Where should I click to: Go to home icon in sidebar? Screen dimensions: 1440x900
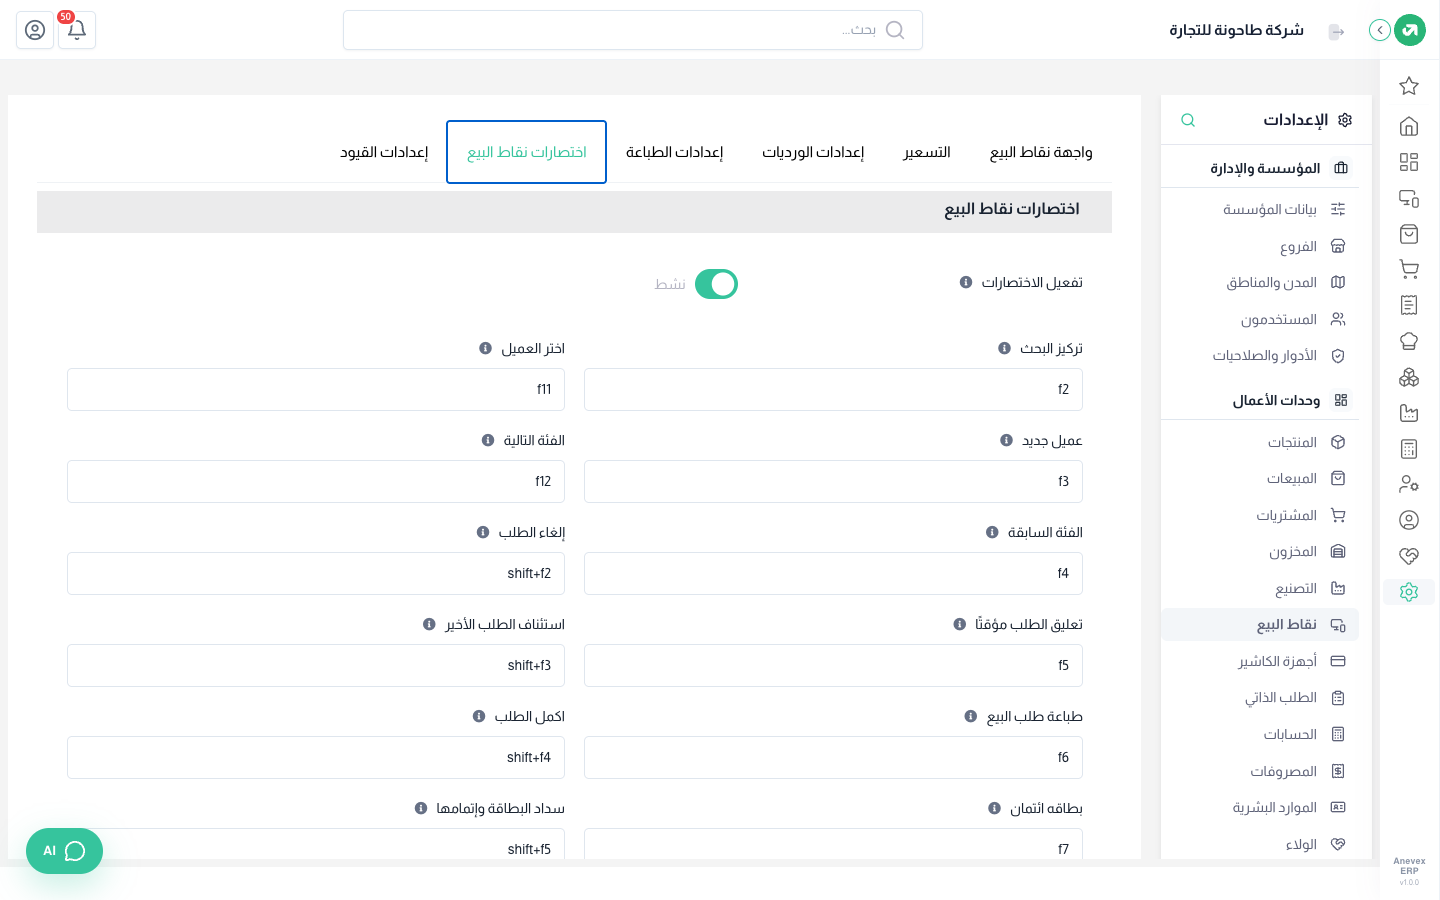1409,126
